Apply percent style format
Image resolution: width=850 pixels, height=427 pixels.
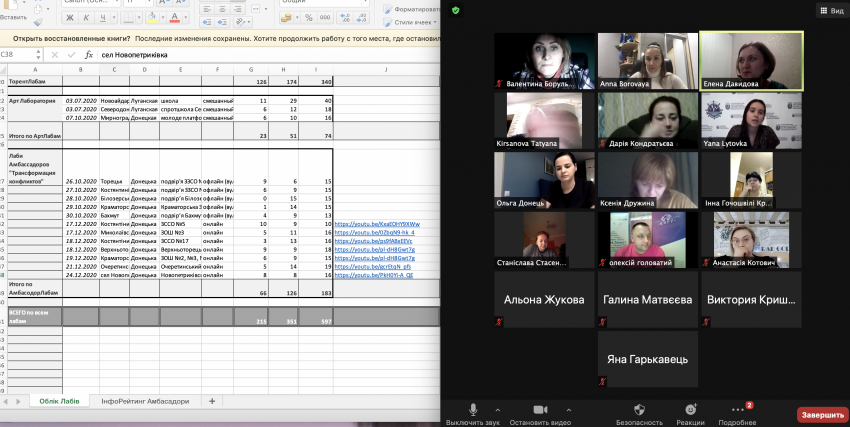pyautogui.click(x=308, y=18)
